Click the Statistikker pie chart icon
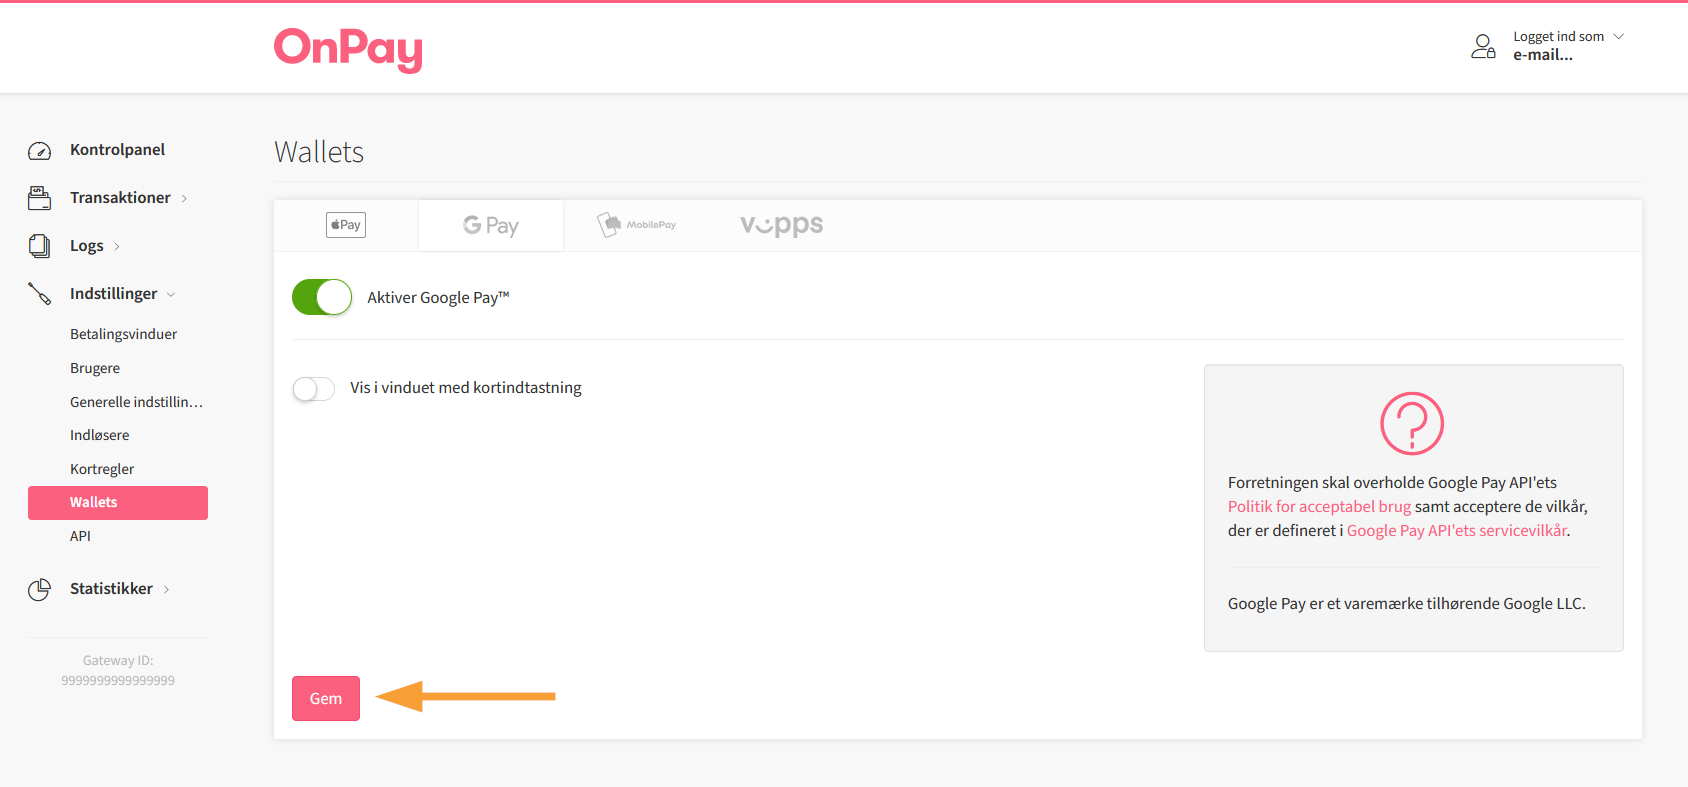 coord(39,590)
